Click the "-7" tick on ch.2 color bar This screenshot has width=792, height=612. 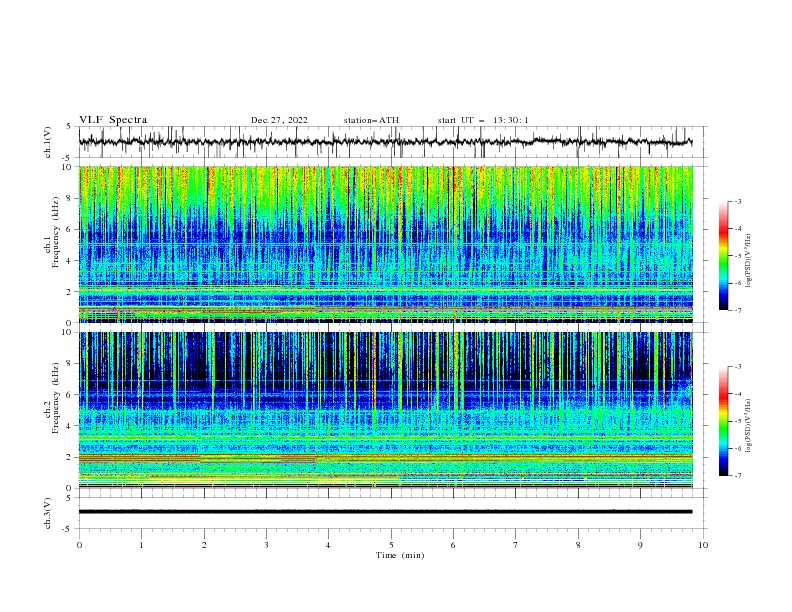737,476
